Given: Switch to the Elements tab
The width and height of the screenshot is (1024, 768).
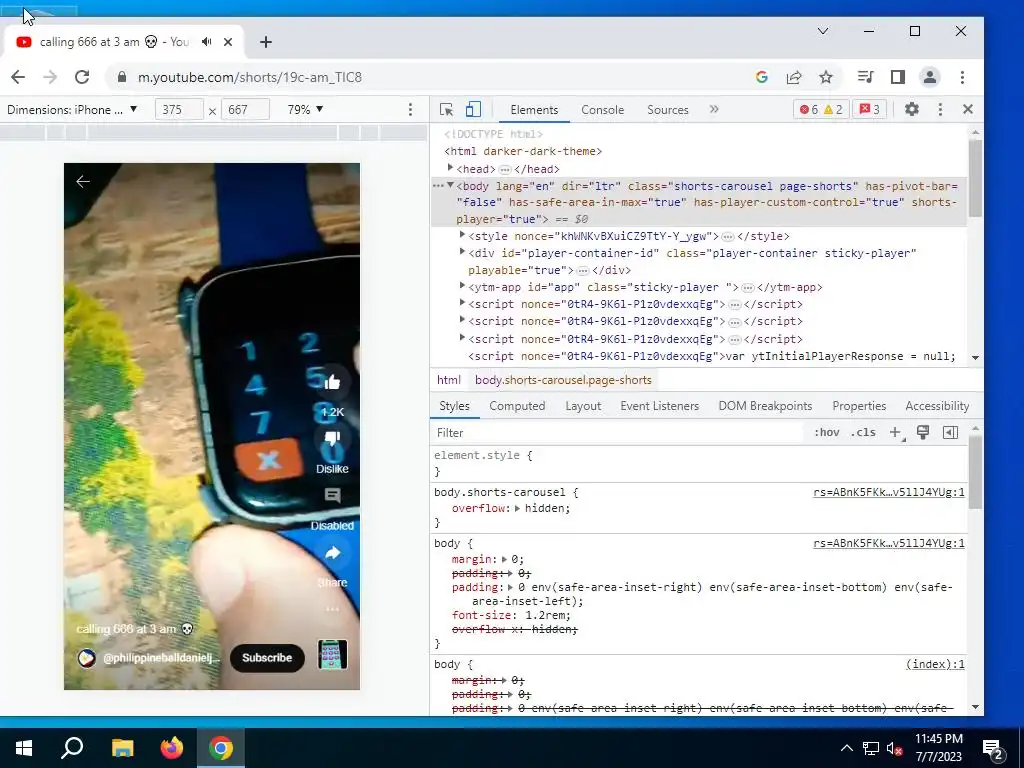Looking at the screenshot, I should [x=534, y=110].
